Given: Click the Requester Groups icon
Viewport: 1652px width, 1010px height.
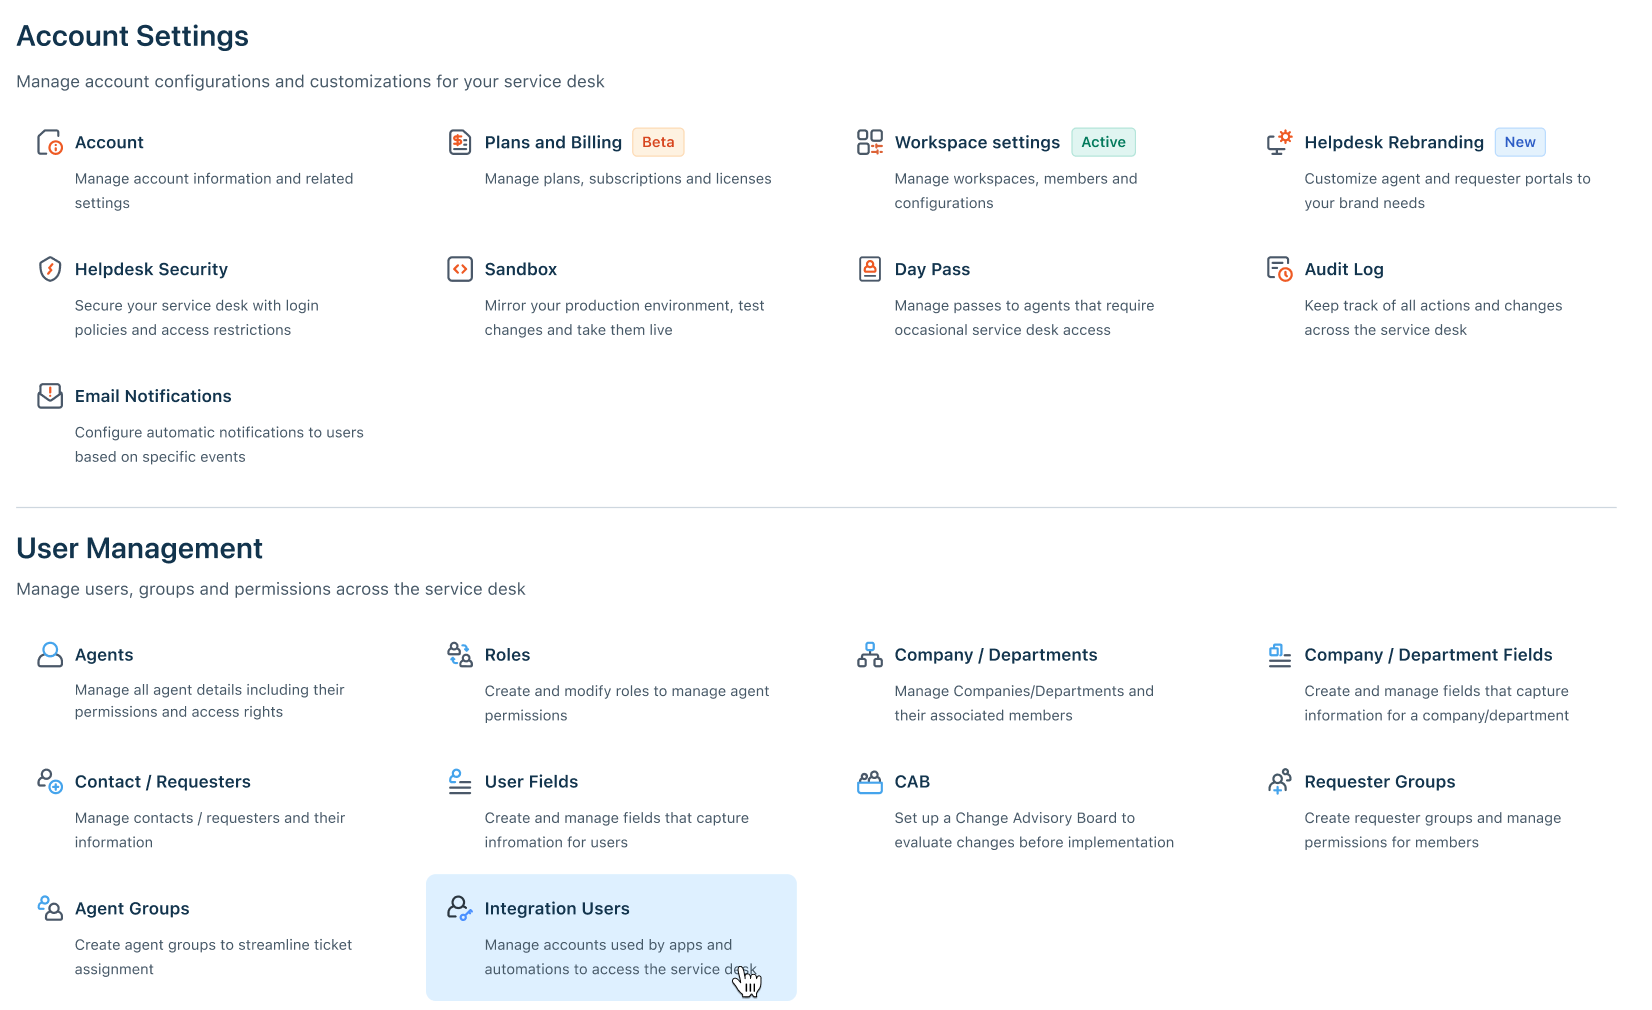Looking at the screenshot, I should pyautogui.click(x=1280, y=781).
